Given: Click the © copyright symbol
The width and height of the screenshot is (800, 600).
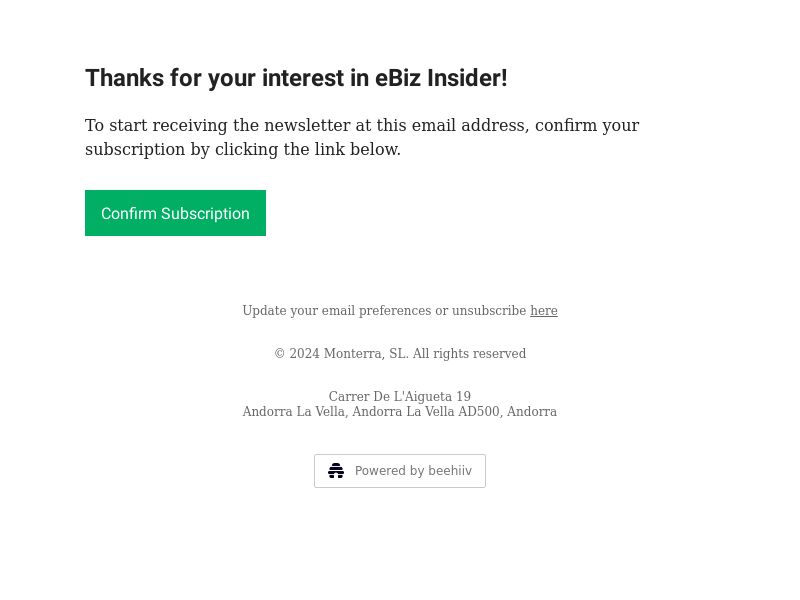Looking at the screenshot, I should [280, 353].
